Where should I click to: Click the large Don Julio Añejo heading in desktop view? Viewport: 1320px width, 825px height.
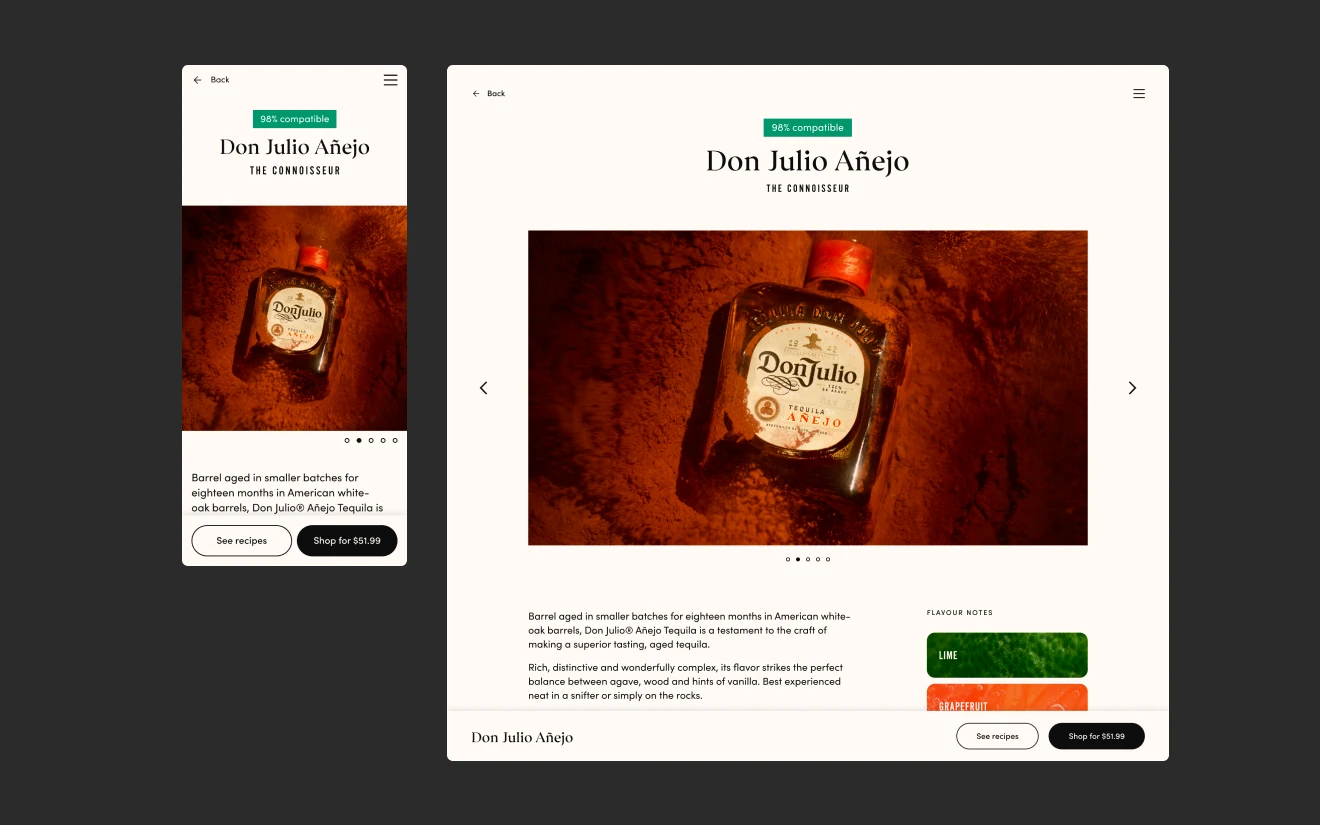(x=808, y=161)
